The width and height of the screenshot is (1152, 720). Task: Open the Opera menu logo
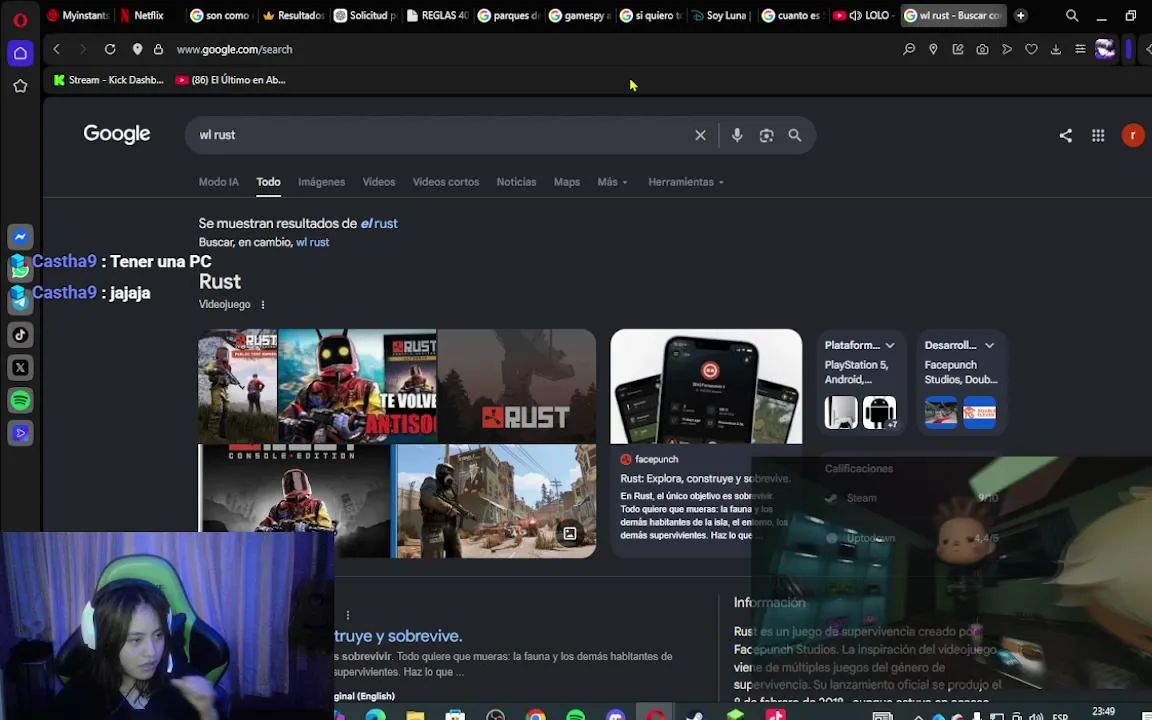point(20,20)
